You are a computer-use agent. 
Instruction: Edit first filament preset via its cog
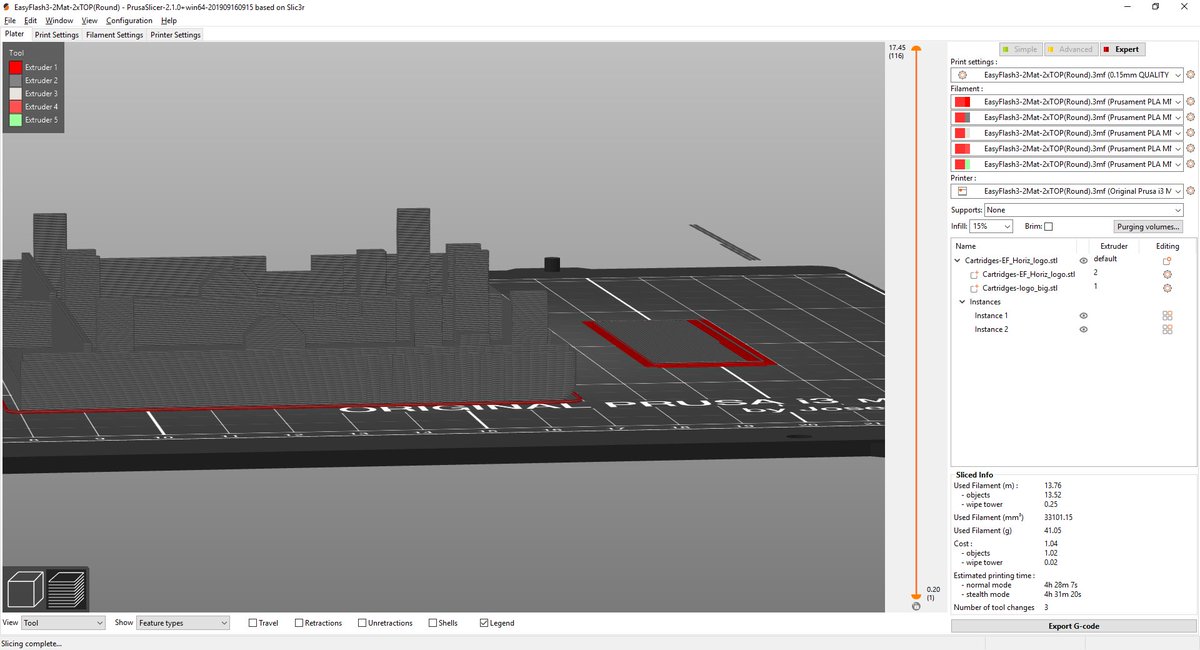coord(1191,102)
